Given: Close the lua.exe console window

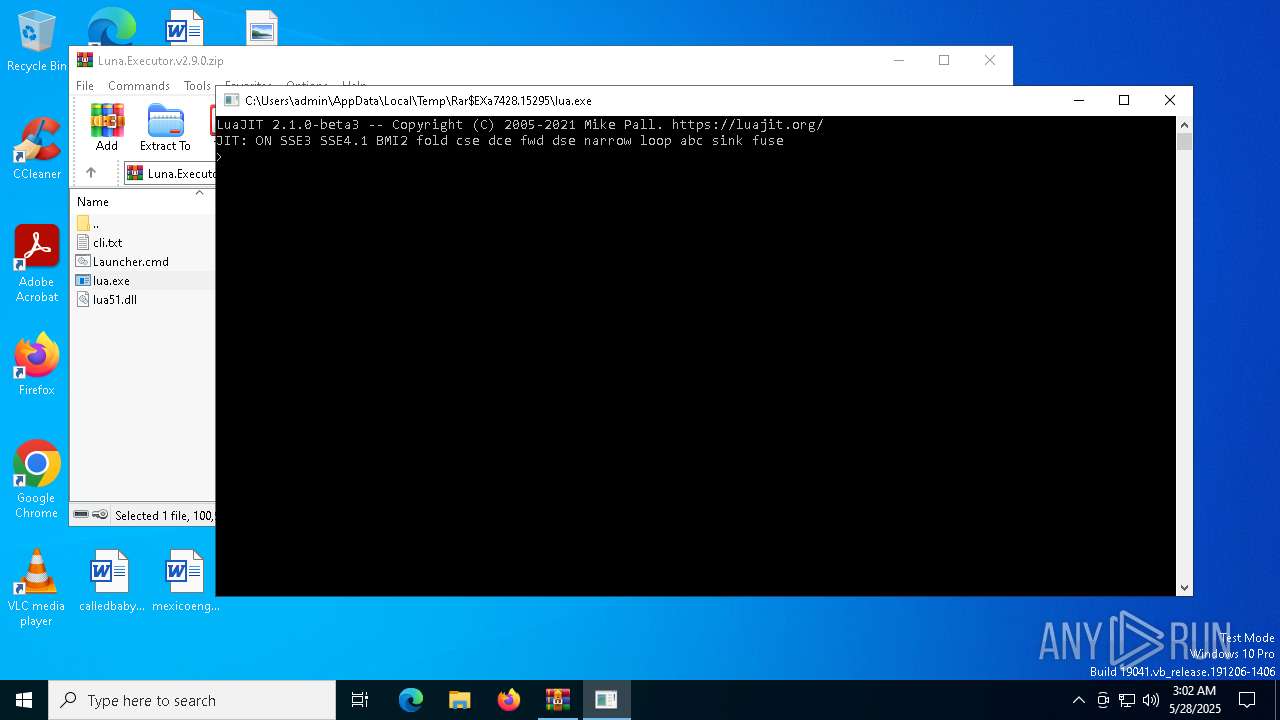Looking at the screenshot, I should coord(1170,100).
